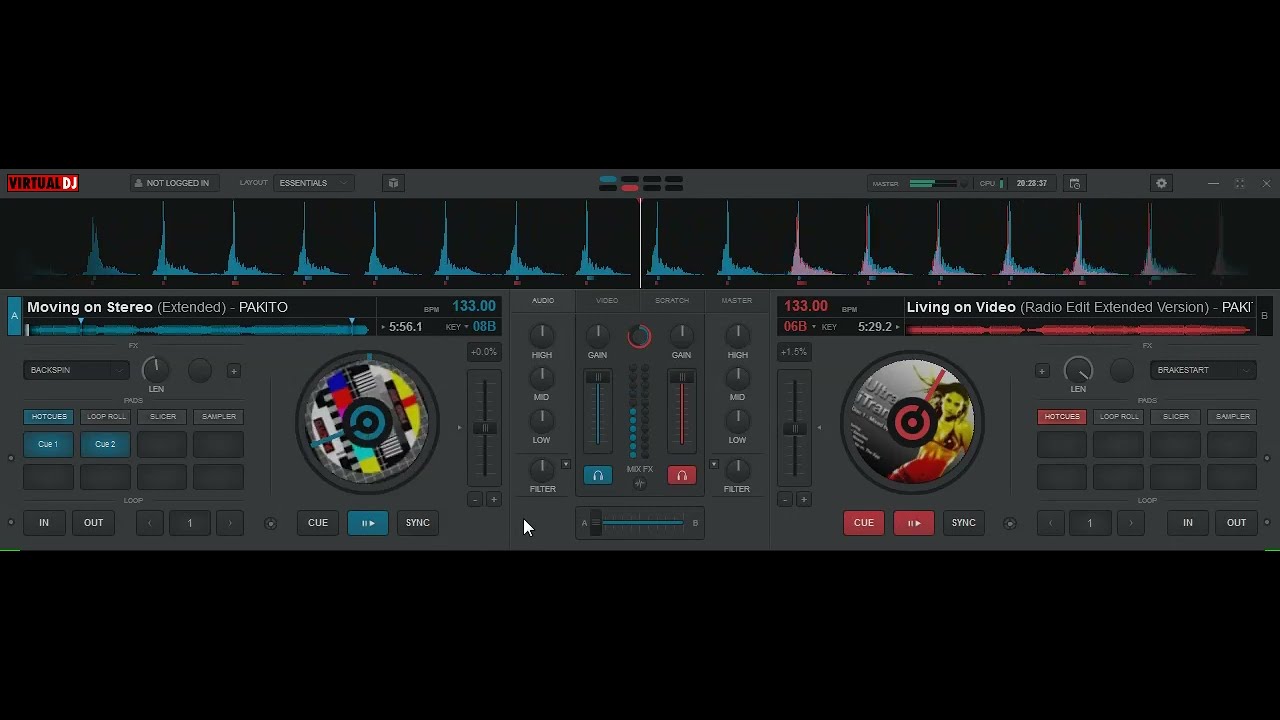This screenshot has height=720, width=1280.
Task: Switch to the SCRATCH mixer tab
Action: pos(672,300)
